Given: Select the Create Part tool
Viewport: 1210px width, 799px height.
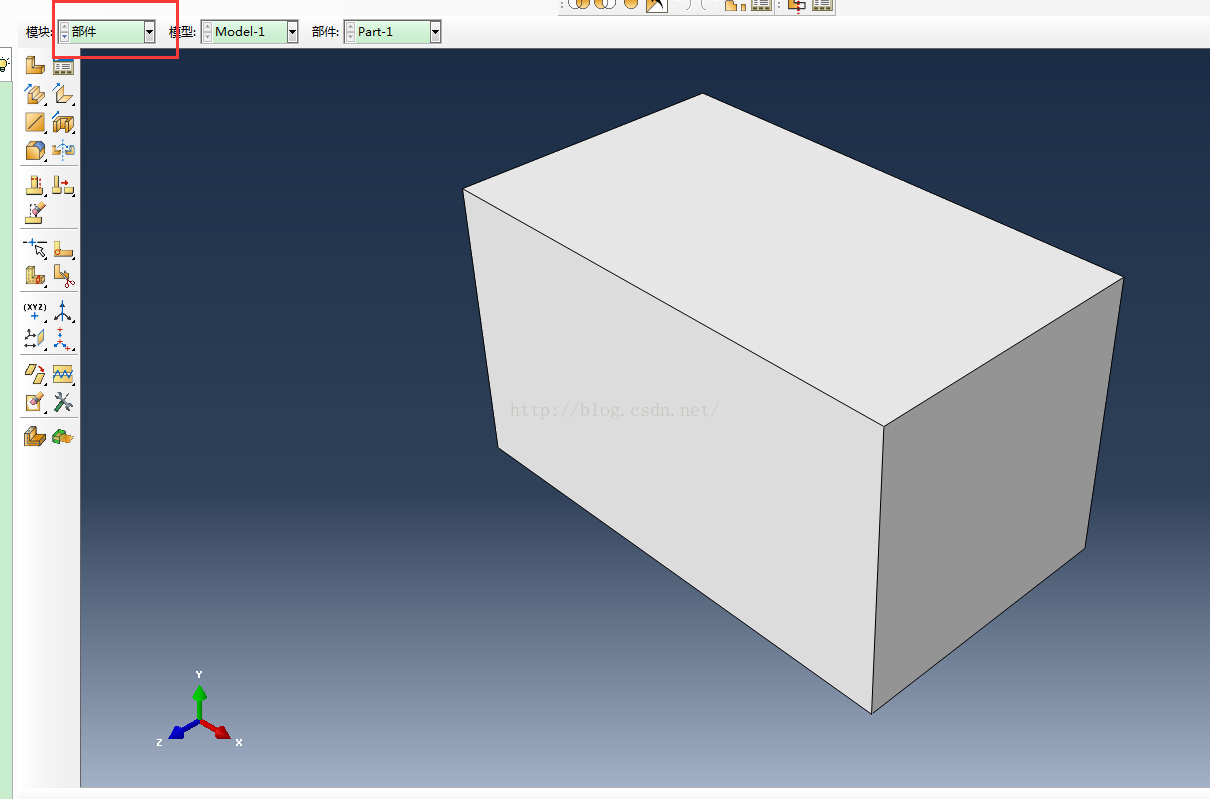Looking at the screenshot, I should pos(34,67).
